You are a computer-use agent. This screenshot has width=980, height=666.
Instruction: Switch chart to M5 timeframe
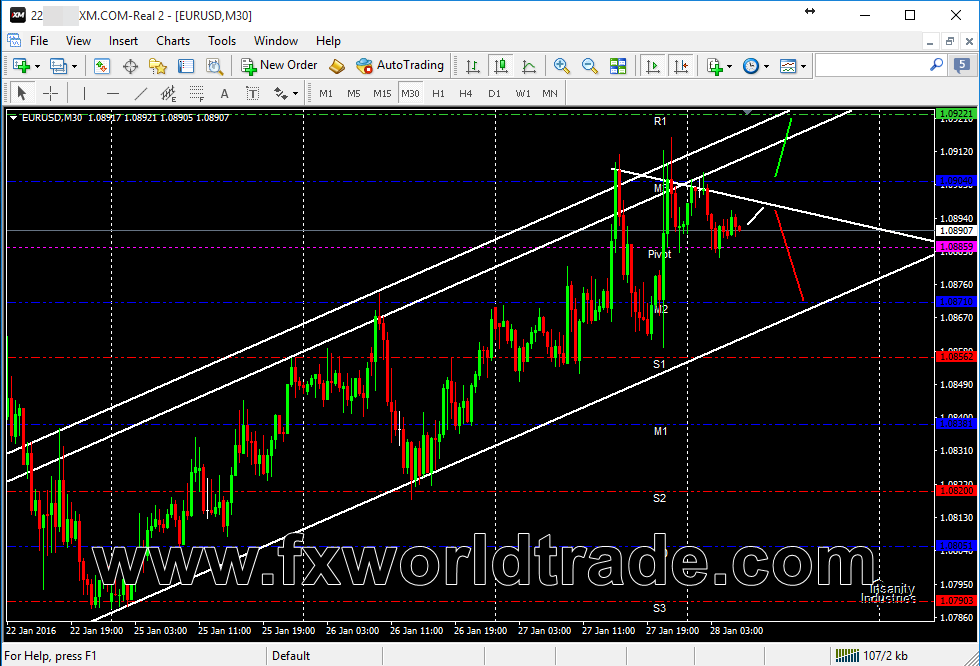click(354, 93)
